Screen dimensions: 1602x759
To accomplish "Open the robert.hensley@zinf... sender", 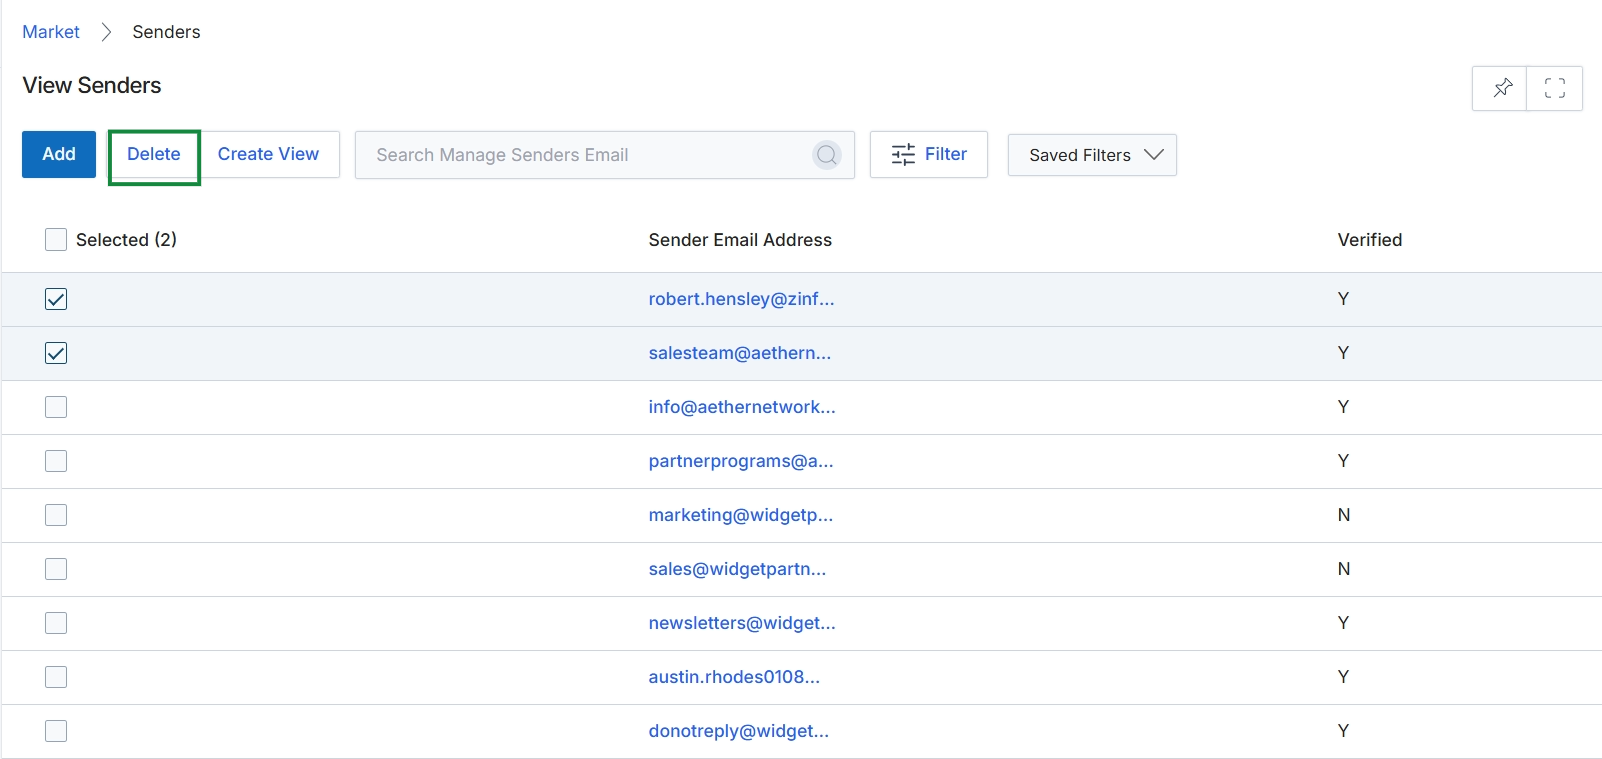I will pos(741,299).
